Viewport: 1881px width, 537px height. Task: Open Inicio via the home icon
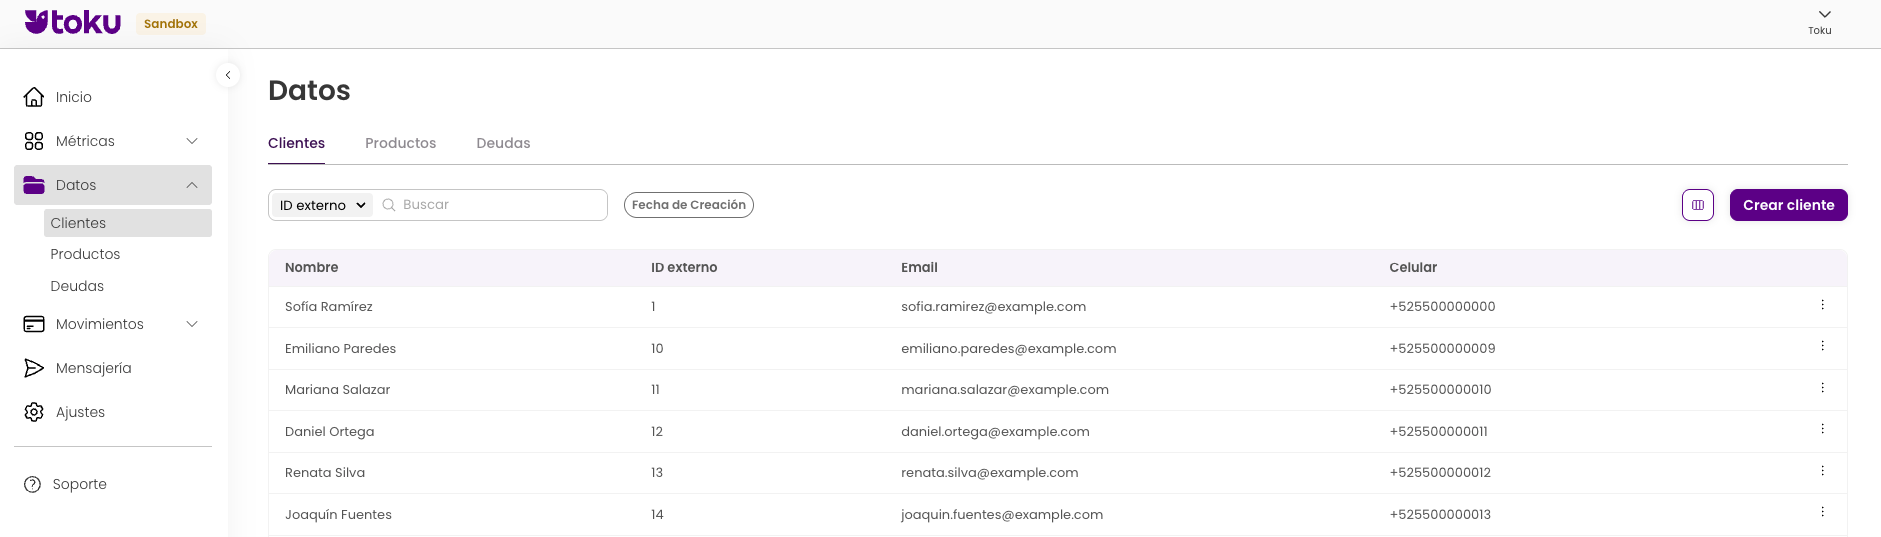coord(34,97)
